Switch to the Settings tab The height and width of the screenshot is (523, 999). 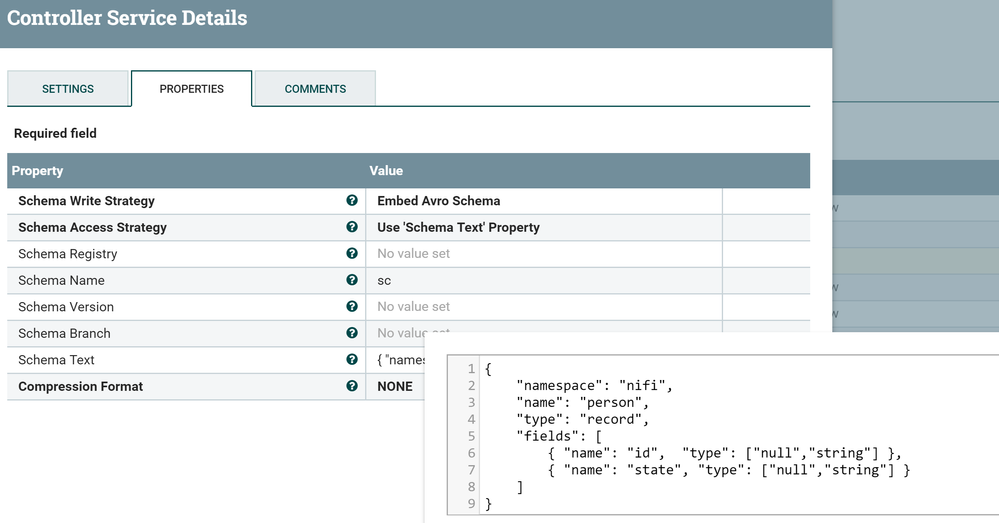[68, 89]
